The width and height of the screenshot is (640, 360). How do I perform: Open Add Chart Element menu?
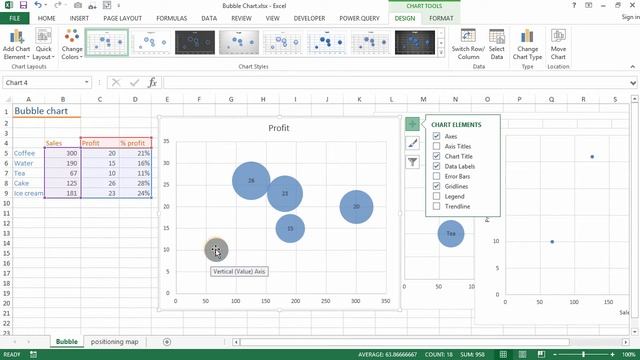16,45
